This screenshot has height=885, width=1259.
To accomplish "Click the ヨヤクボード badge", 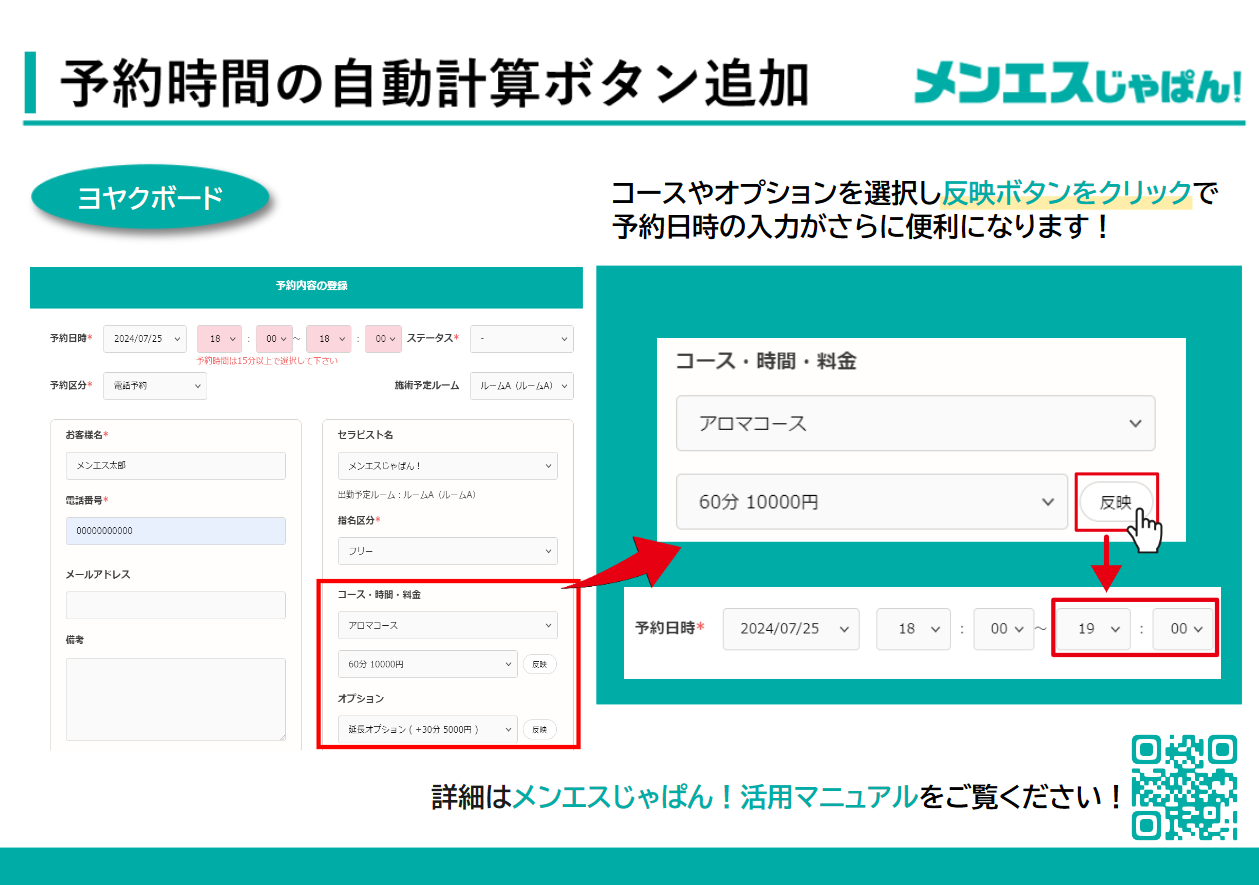I will tap(150, 196).
